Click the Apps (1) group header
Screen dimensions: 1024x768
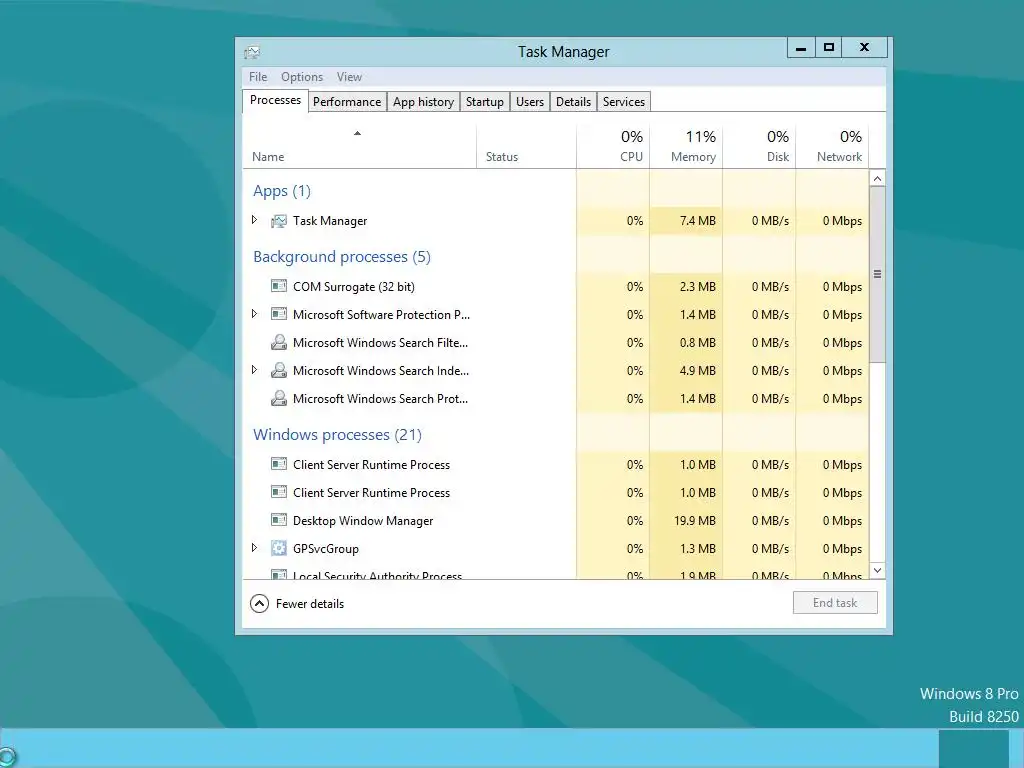pyautogui.click(x=282, y=191)
